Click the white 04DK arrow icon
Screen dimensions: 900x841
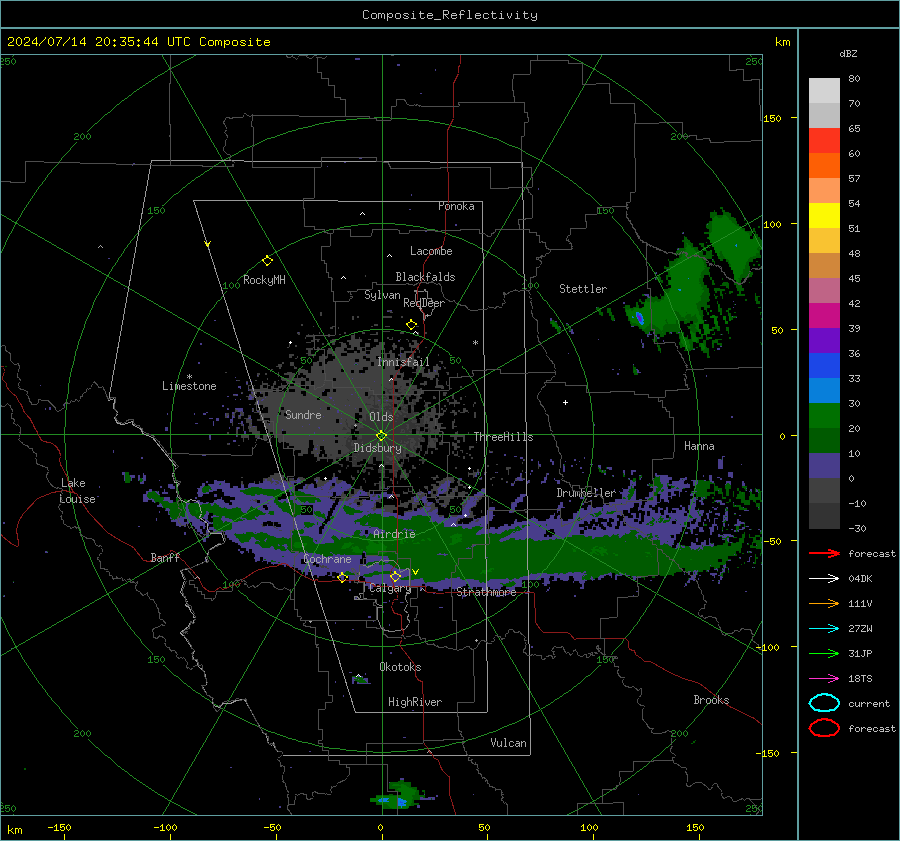pos(824,579)
